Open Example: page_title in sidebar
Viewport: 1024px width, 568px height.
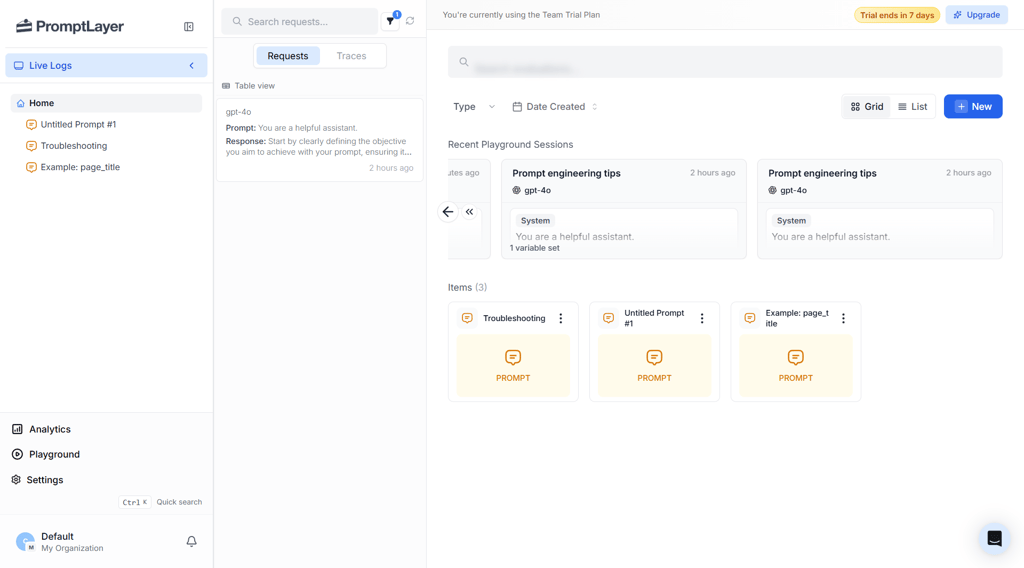point(80,167)
